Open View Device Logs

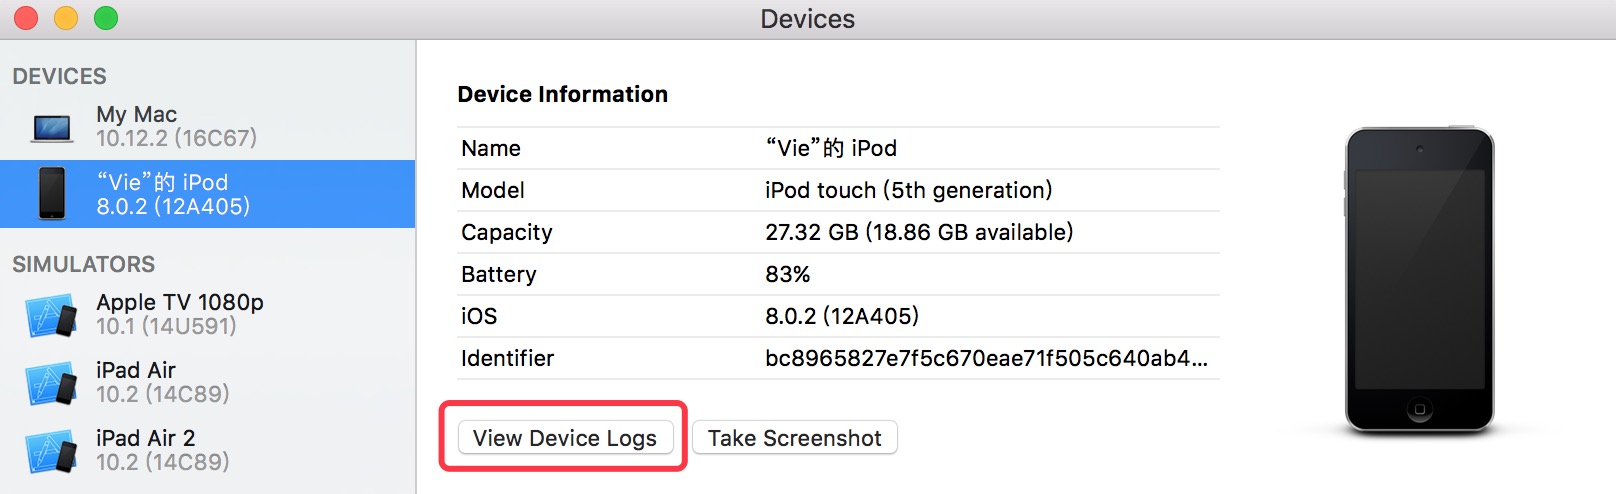pyautogui.click(x=565, y=438)
